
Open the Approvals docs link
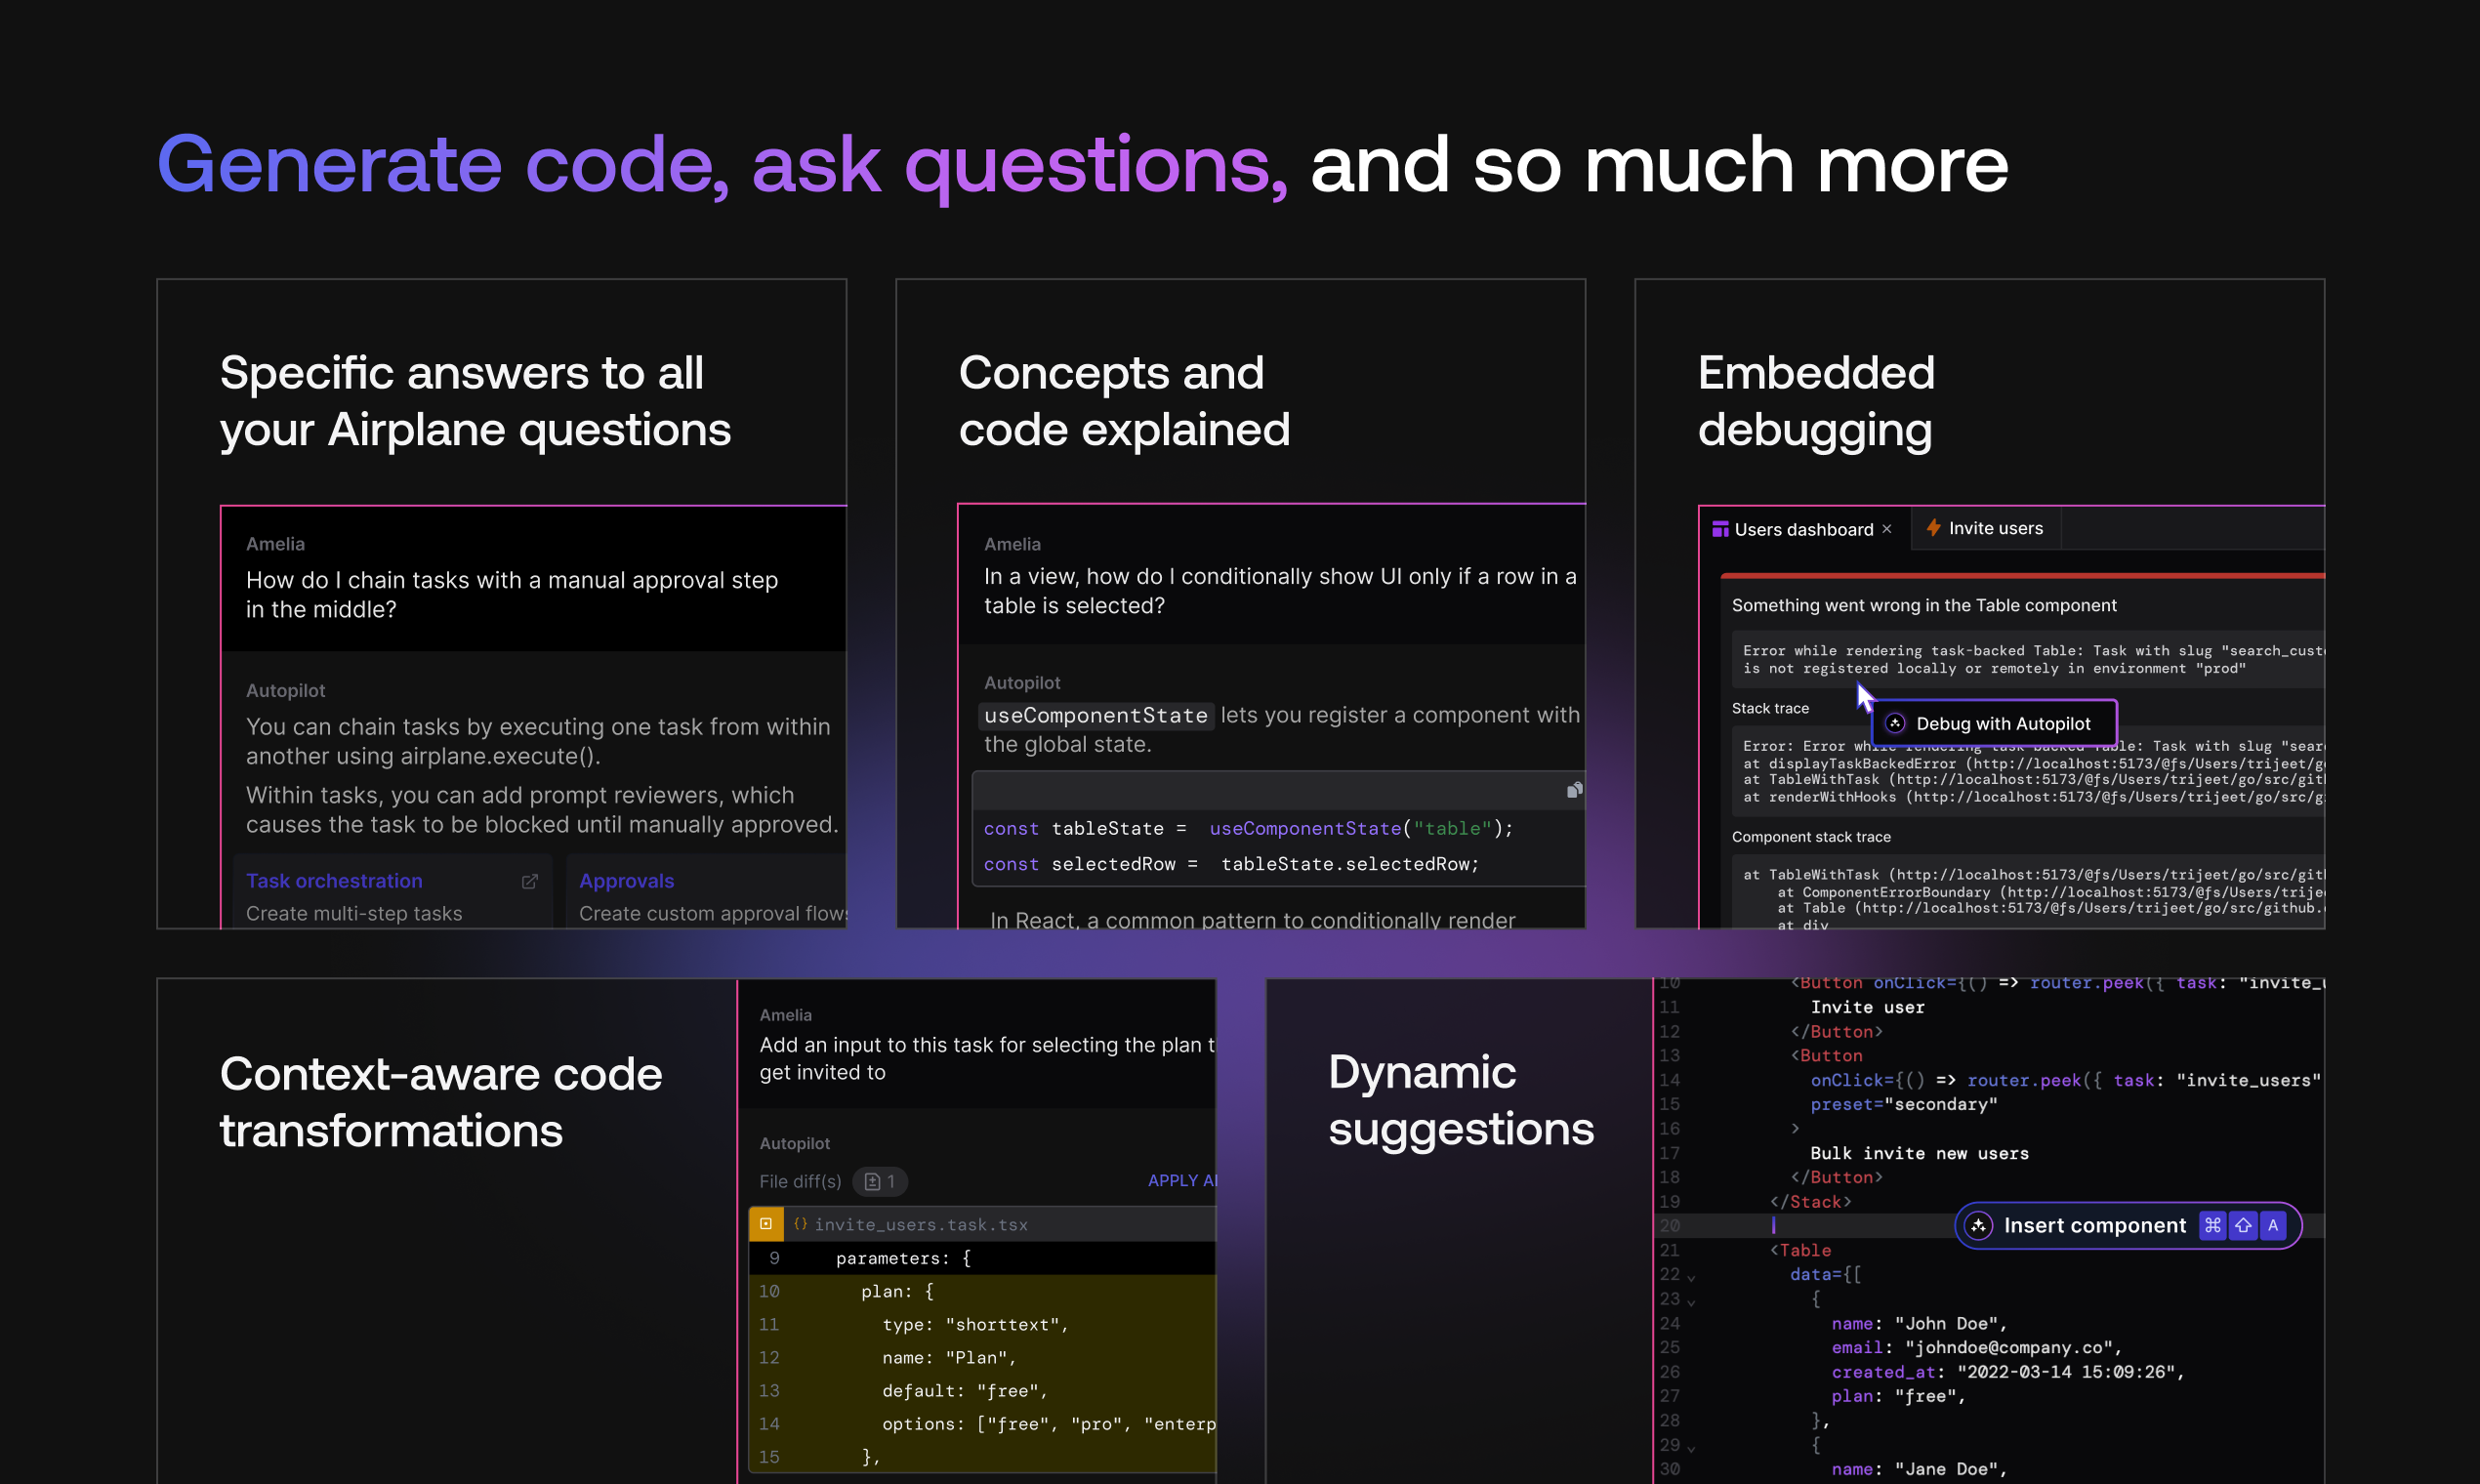click(x=626, y=881)
